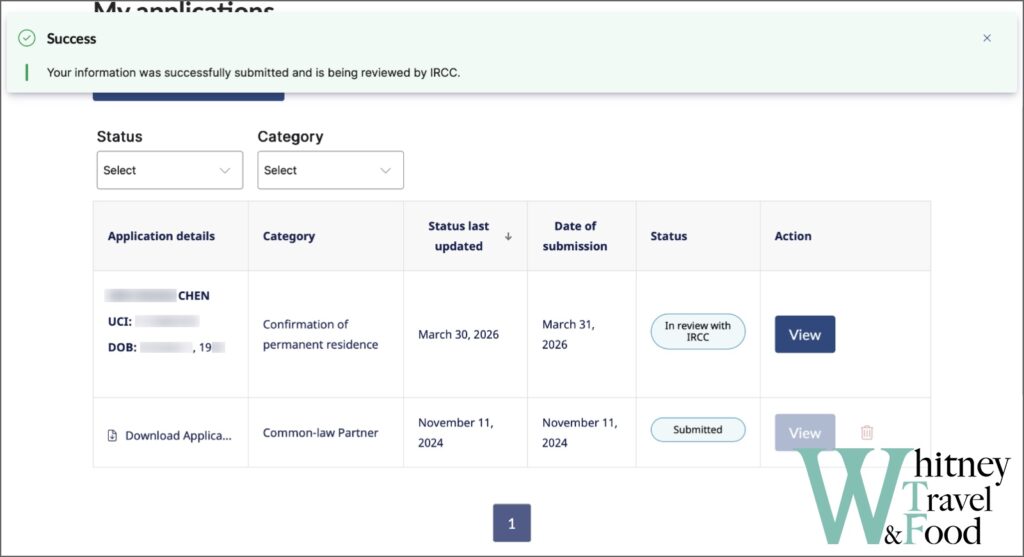The height and width of the screenshot is (557, 1024).
Task: Go to page 1 in pagination
Action: point(511,522)
